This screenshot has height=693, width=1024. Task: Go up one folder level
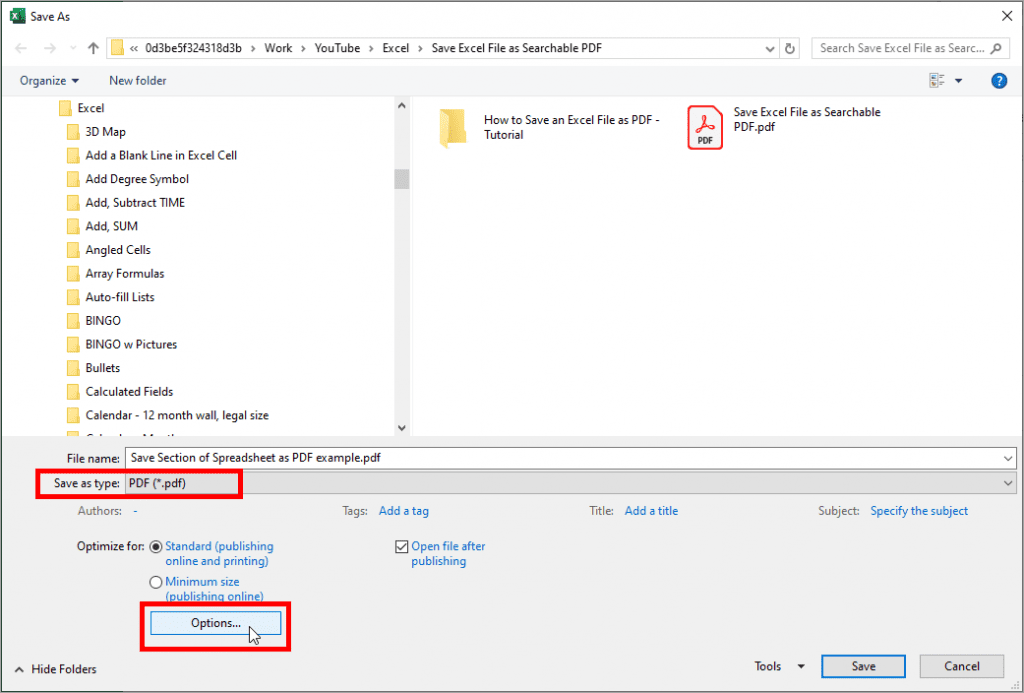tap(93, 48)
